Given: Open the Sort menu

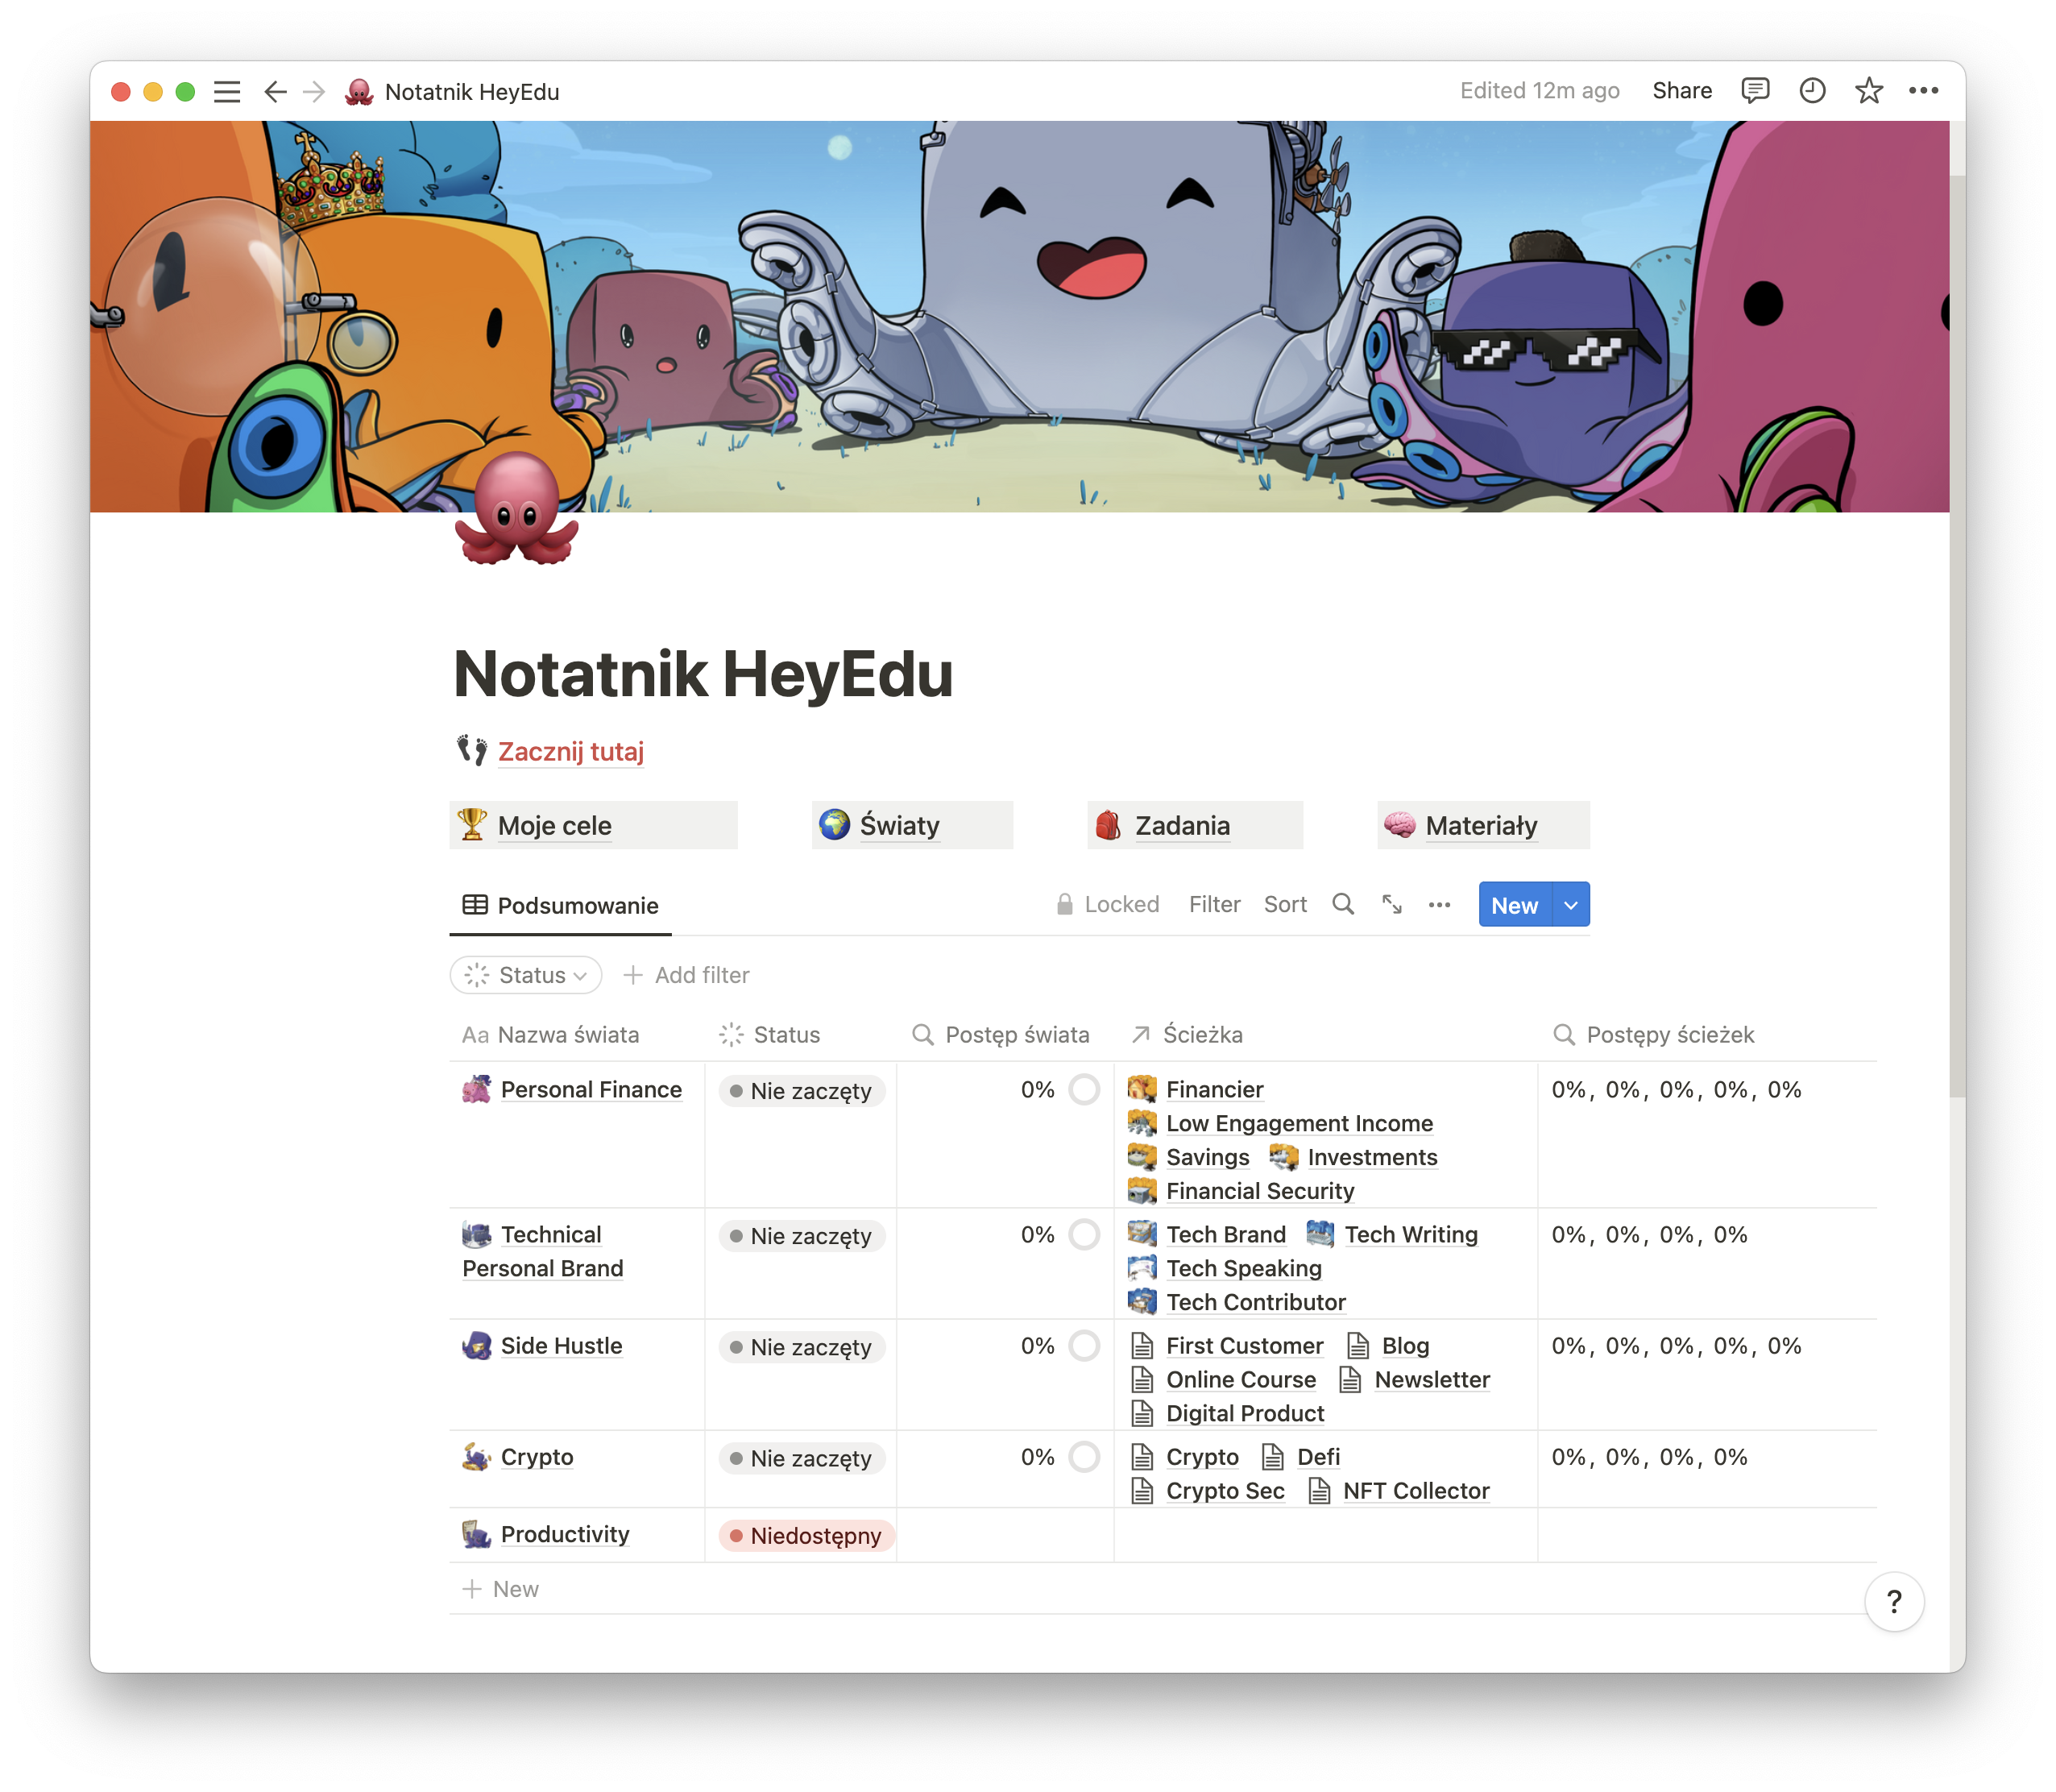Looking at the screenshot, I should 1285,905.
